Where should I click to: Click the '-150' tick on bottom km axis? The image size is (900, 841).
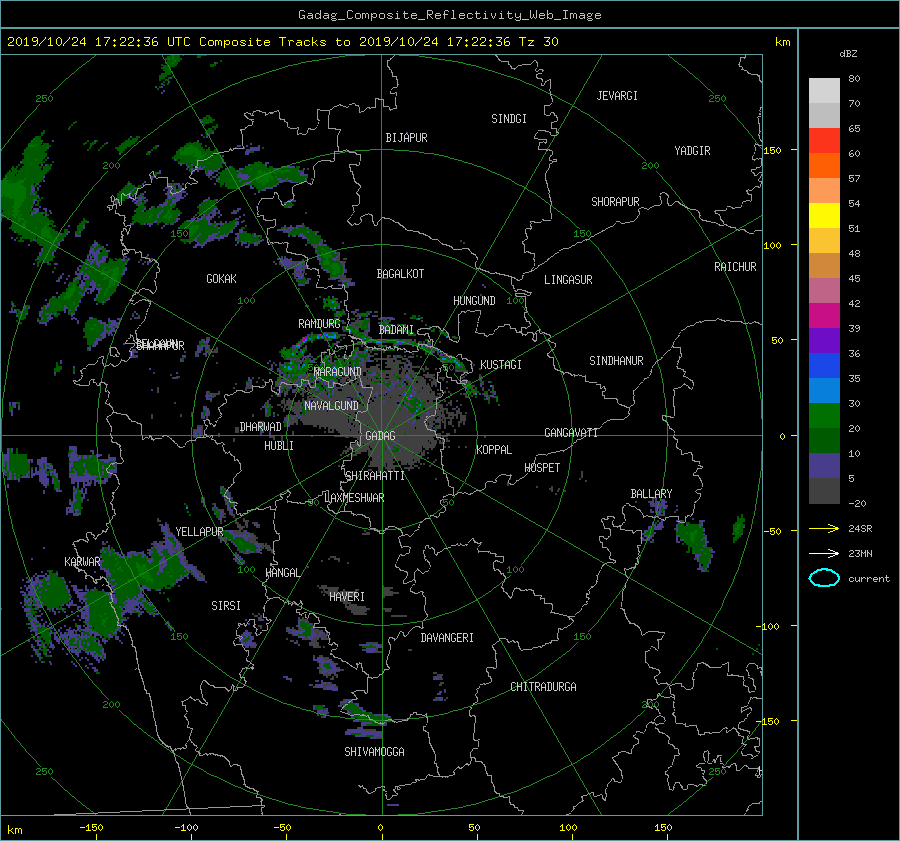91,828
